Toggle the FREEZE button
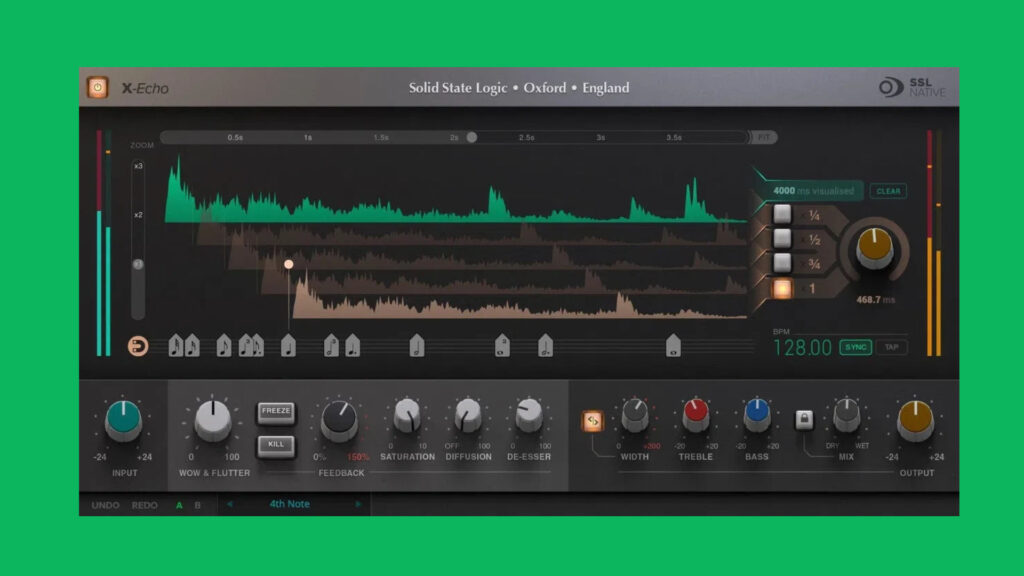This screenshot has height=576, width=1024. coord(276,411)
